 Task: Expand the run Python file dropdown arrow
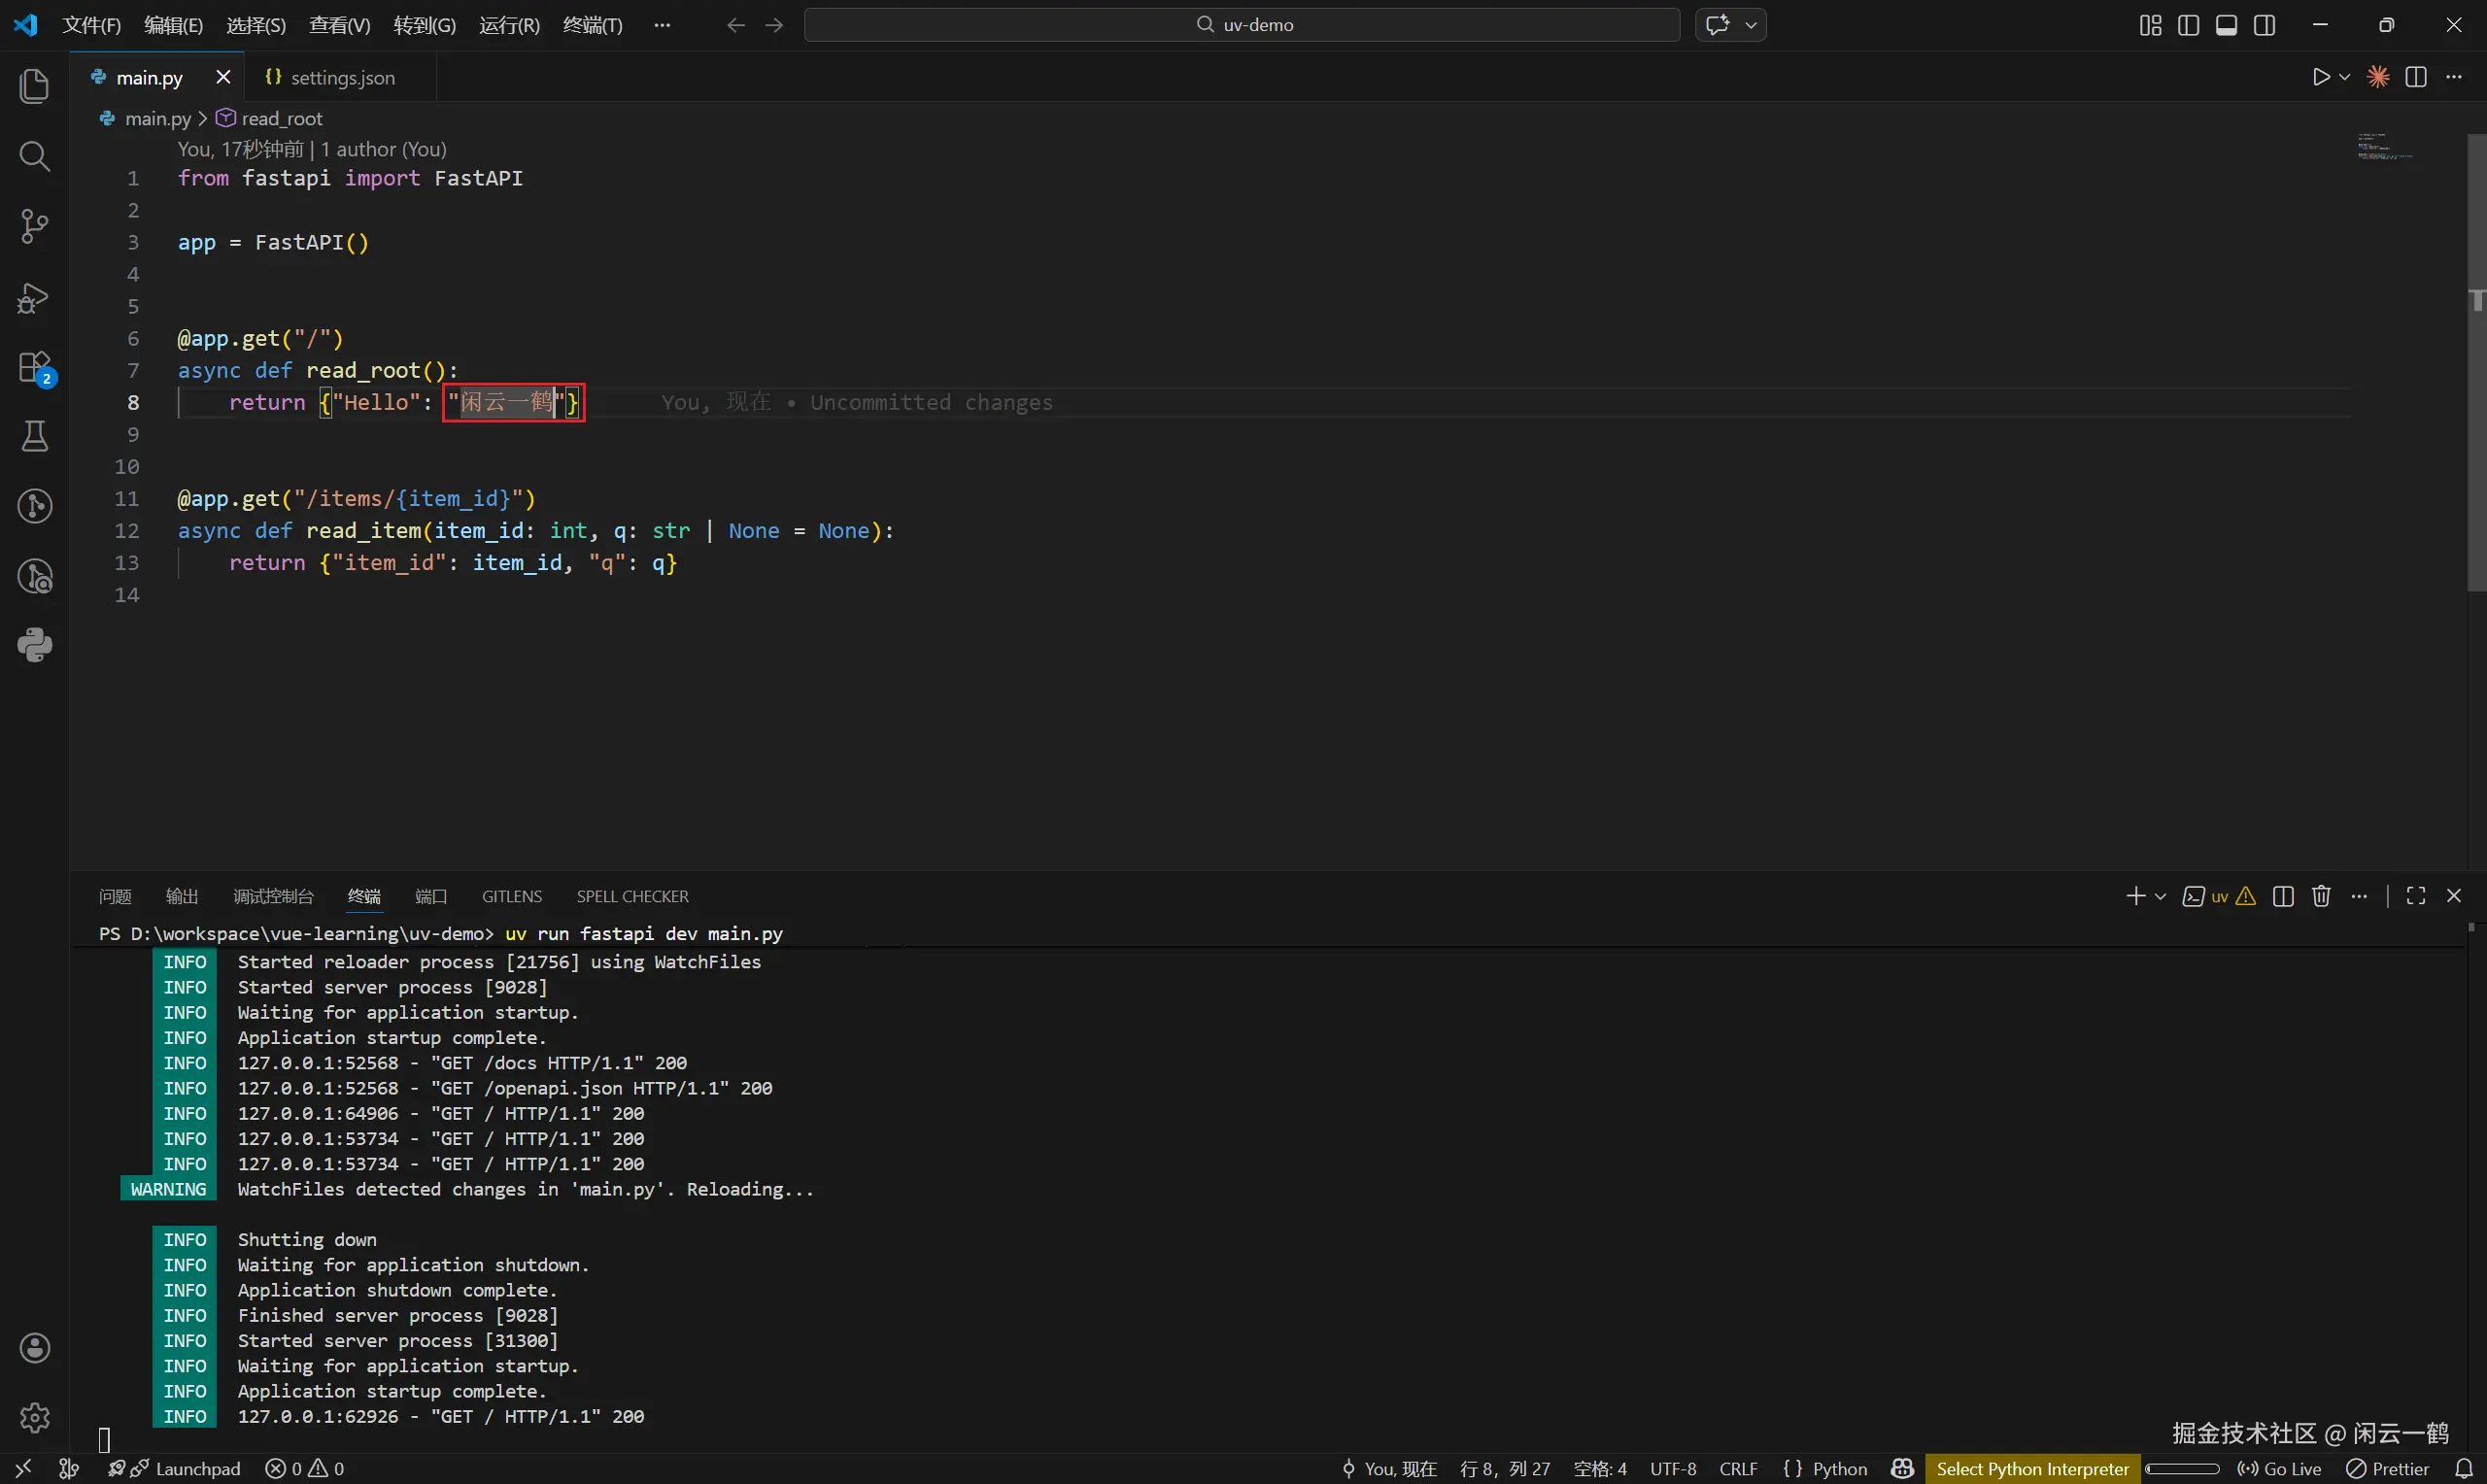(x=2345, y=77)
